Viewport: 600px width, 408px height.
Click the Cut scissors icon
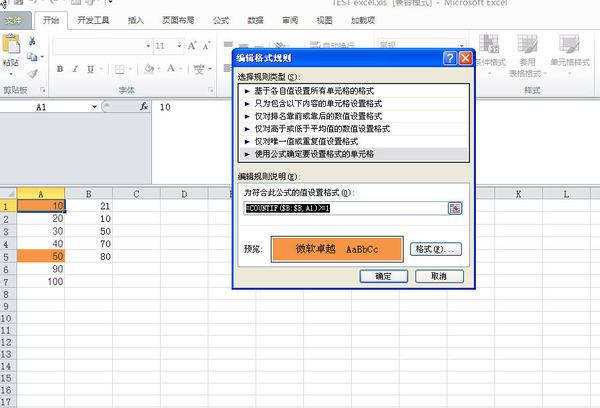click(32, 41)
